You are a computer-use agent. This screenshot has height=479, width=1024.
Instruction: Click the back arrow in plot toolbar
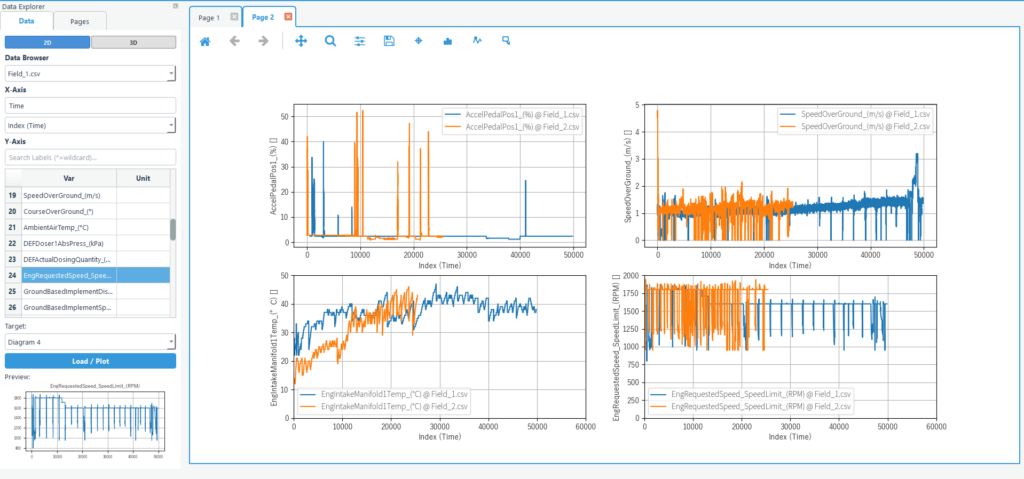(x=235, y=41)
